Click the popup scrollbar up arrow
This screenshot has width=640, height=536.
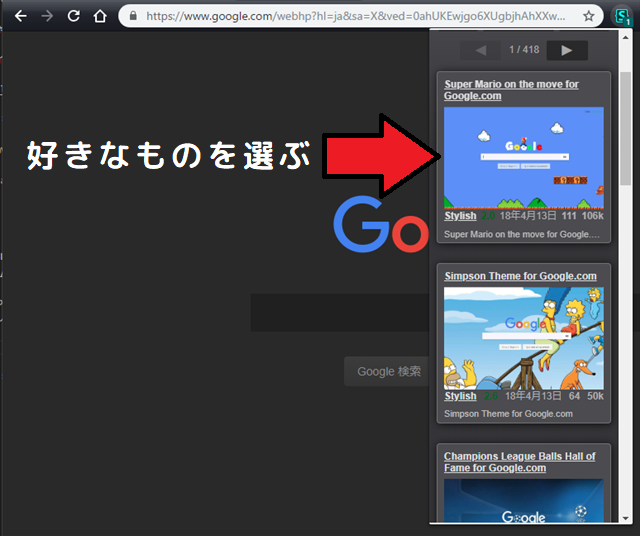point(625,38)
